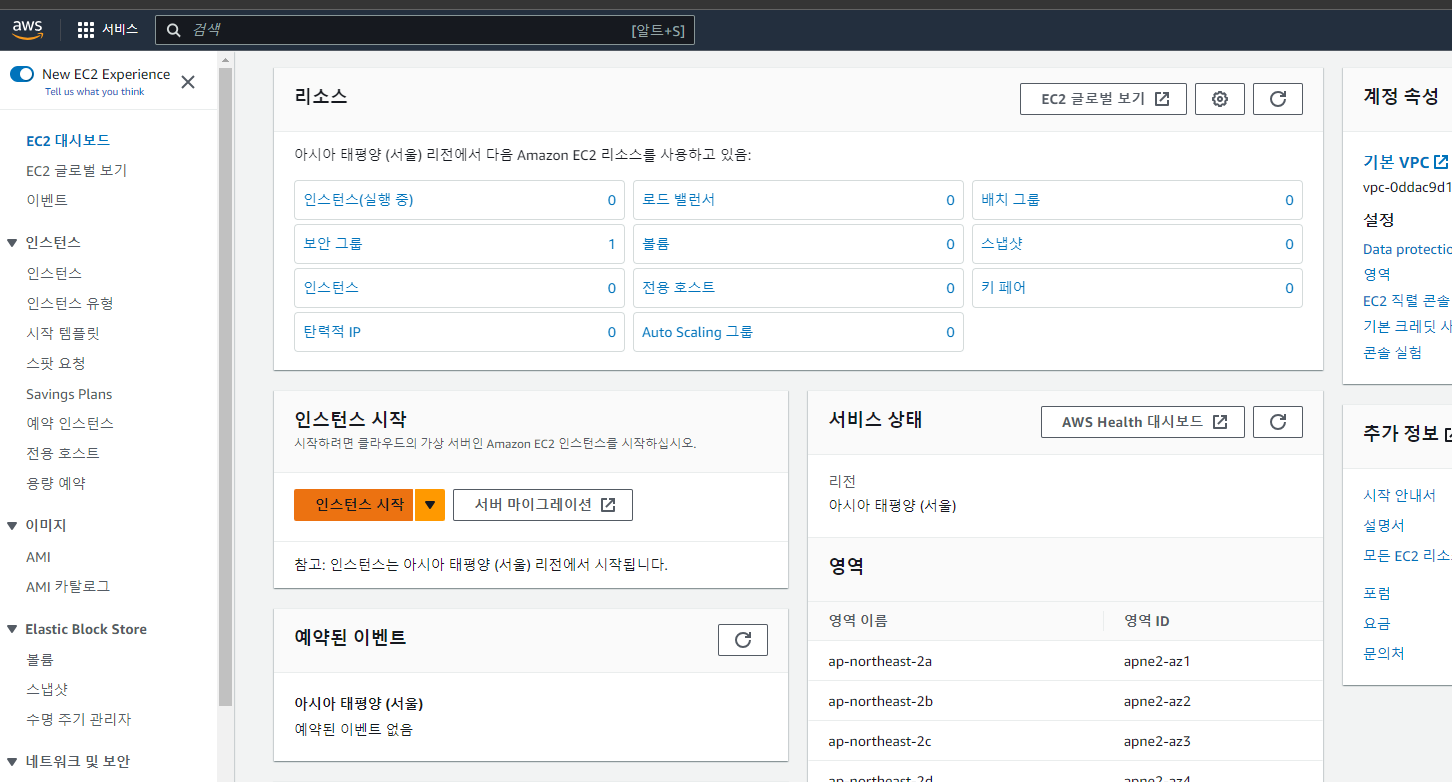This screenshot has width=1452, height=782.
Task: Open 콘솔 실험 link
Action: point(1392,352)
